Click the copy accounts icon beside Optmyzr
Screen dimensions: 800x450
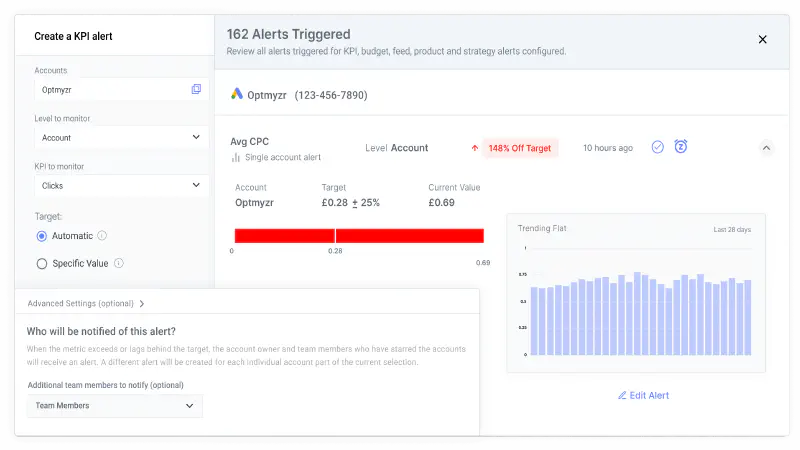click(196, 89)
